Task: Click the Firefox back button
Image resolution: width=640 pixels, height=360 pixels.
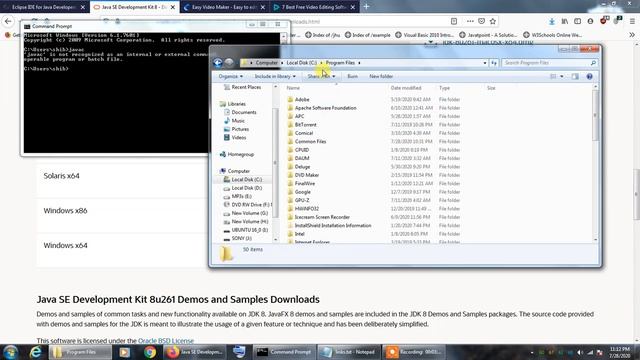Action: 8,21
